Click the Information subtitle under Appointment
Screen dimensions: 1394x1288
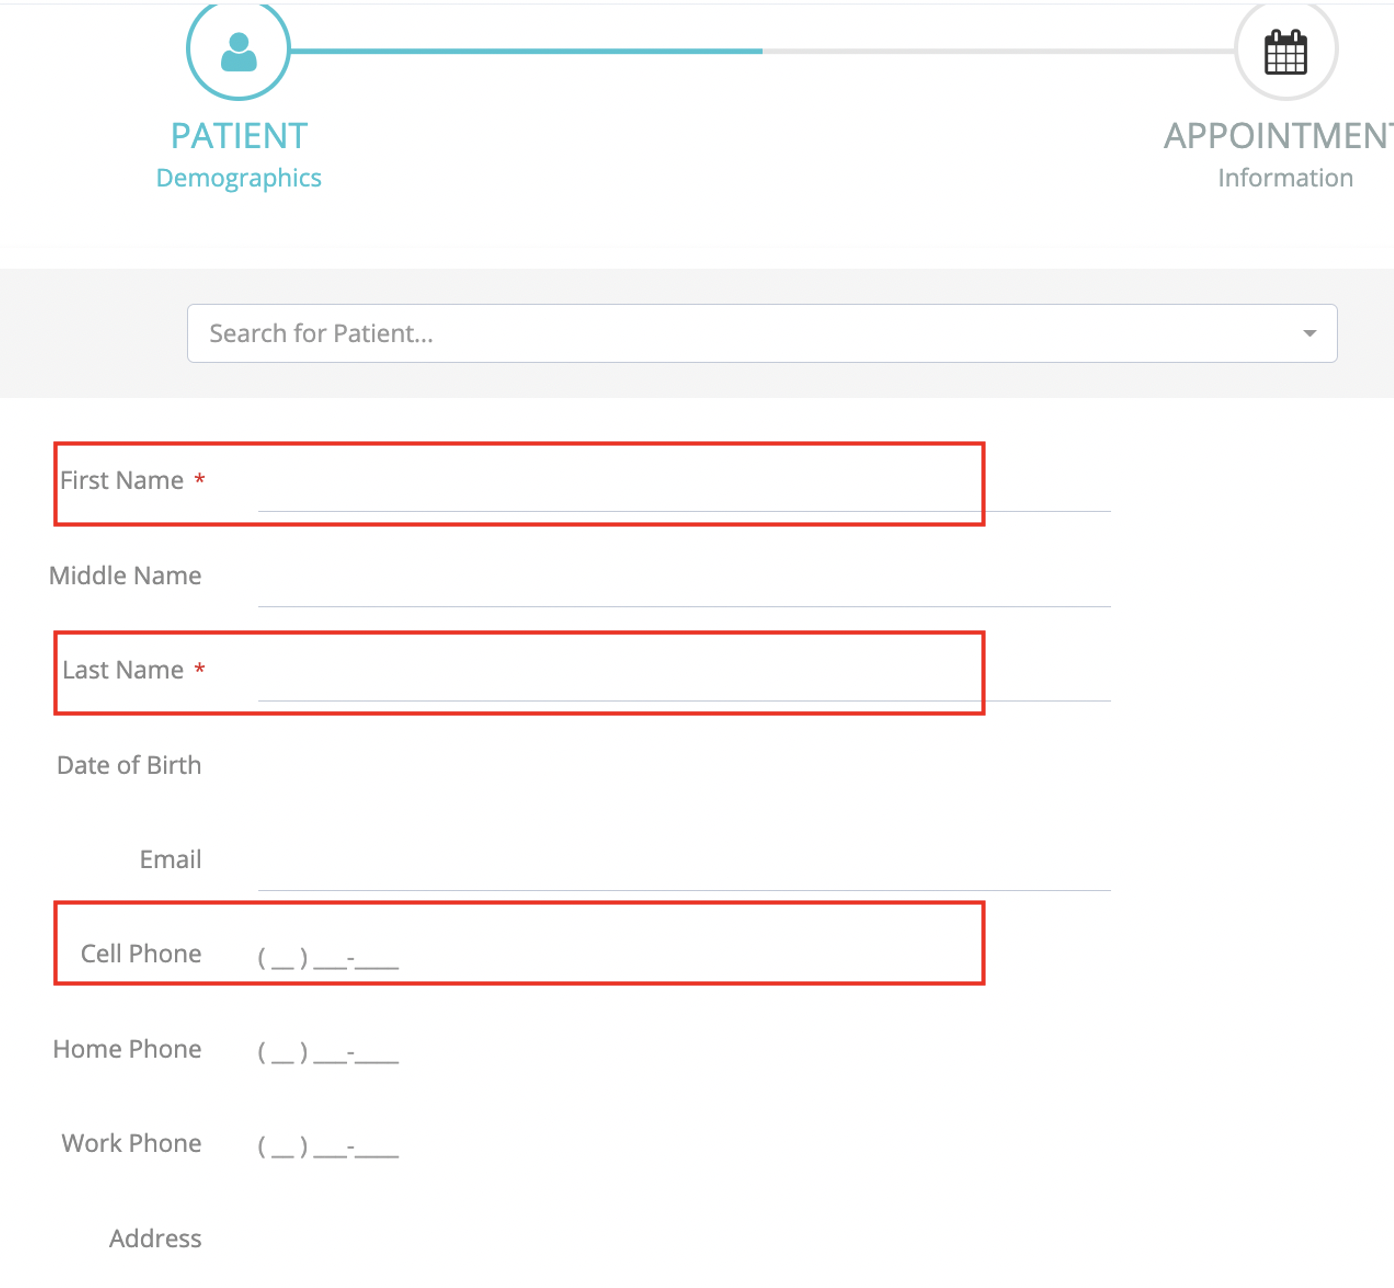point(1285,178)
